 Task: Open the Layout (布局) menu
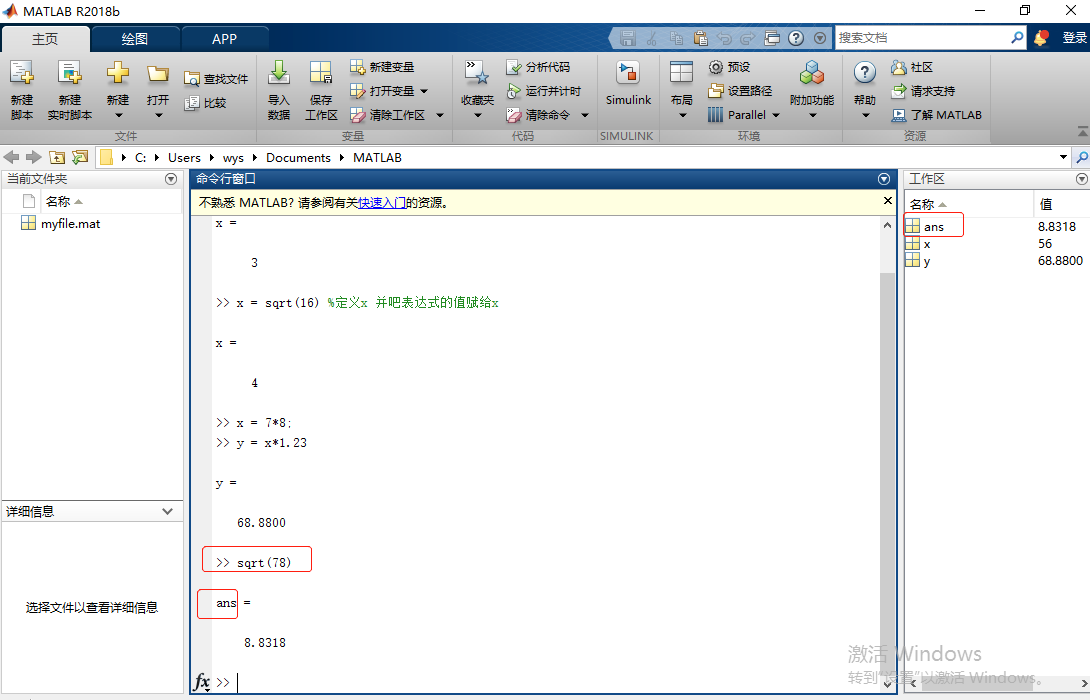[x=681, y=89]
